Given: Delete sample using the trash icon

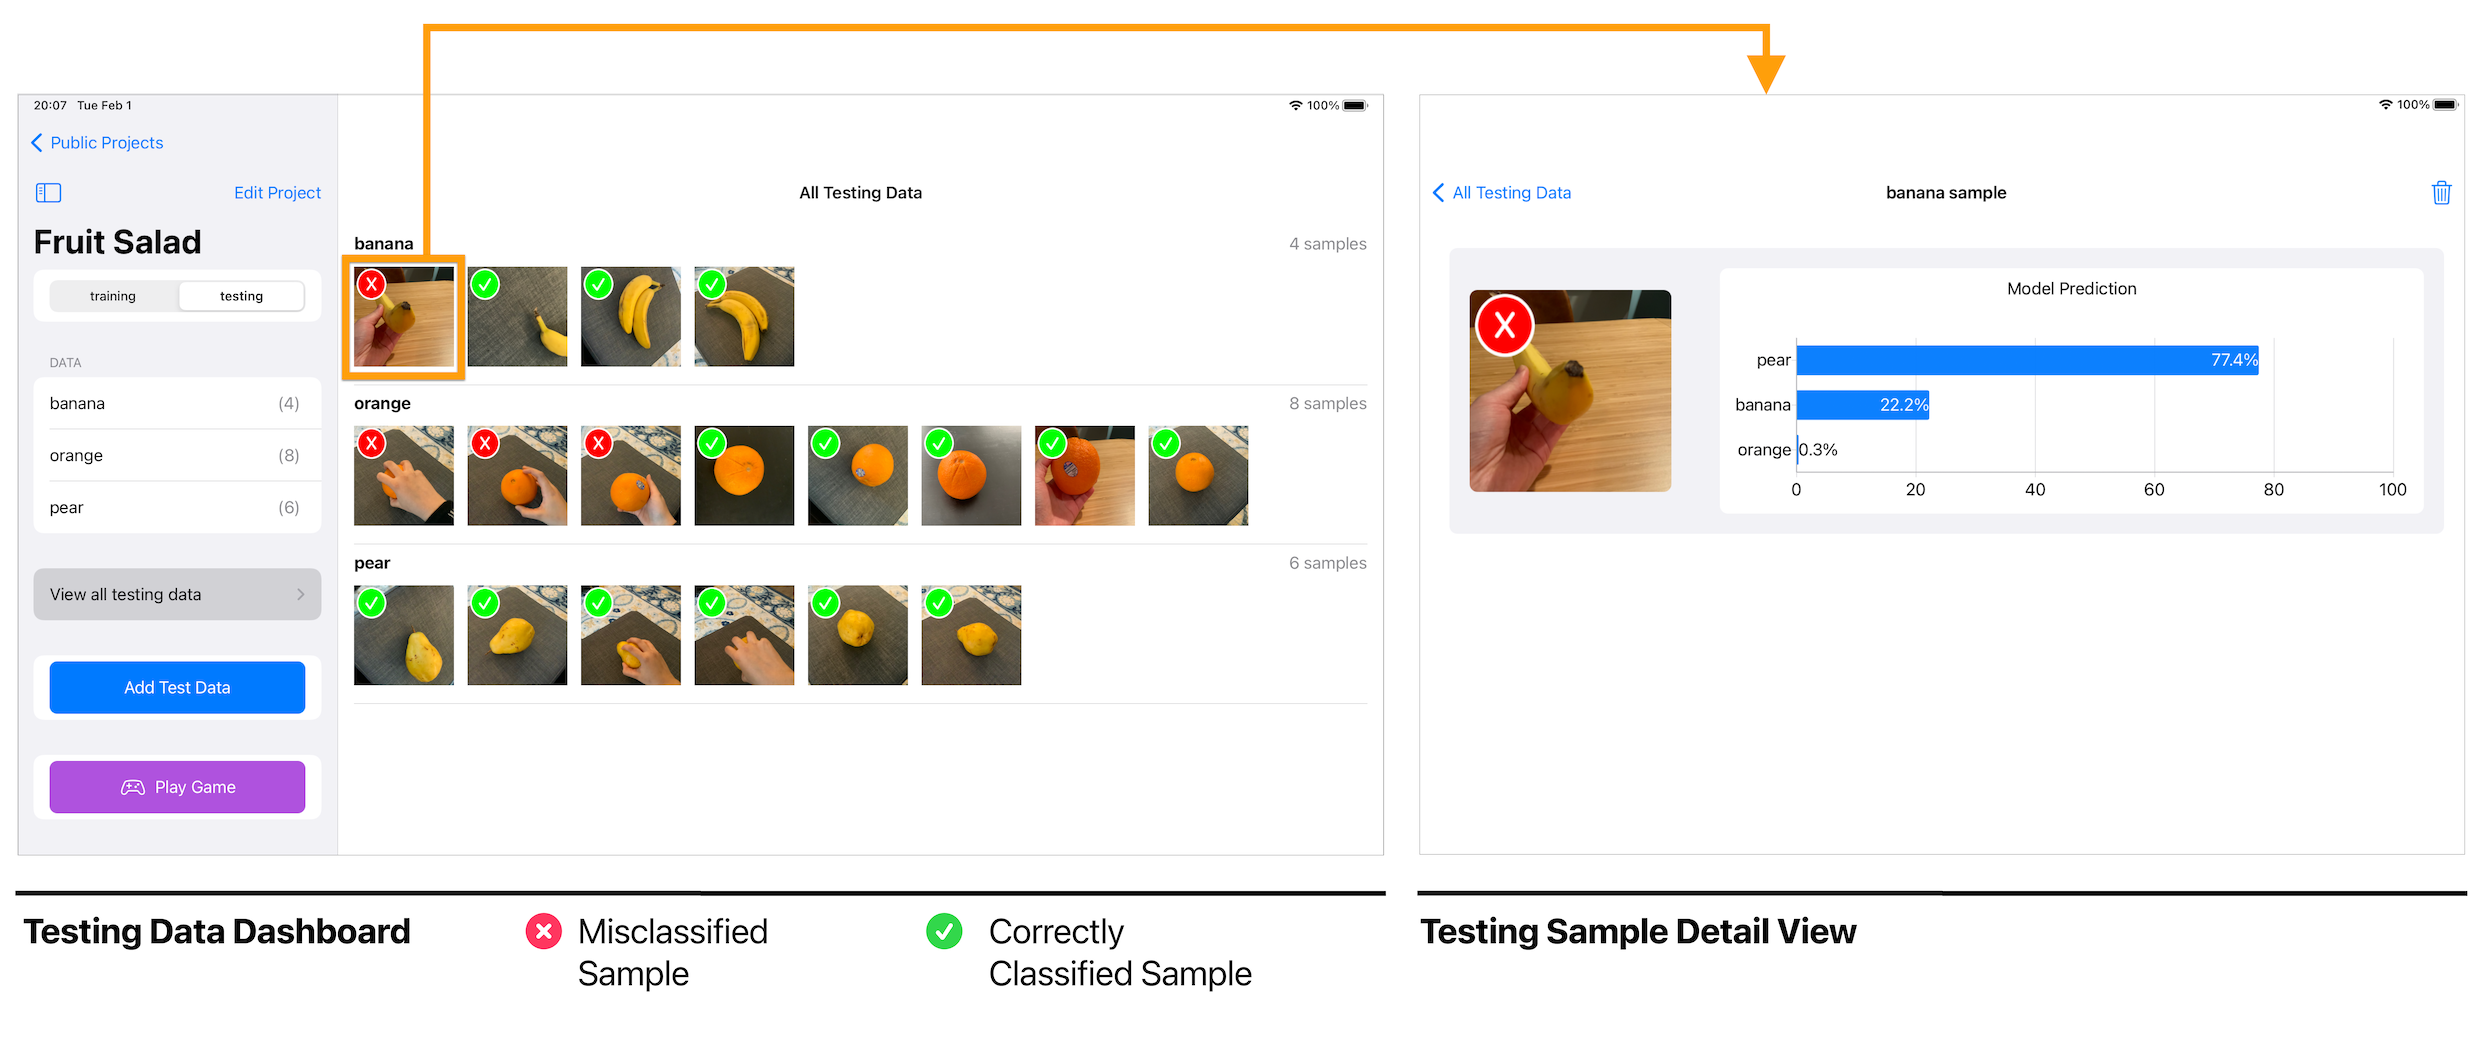Looking at the screenshot, I should coord(2441,193).
